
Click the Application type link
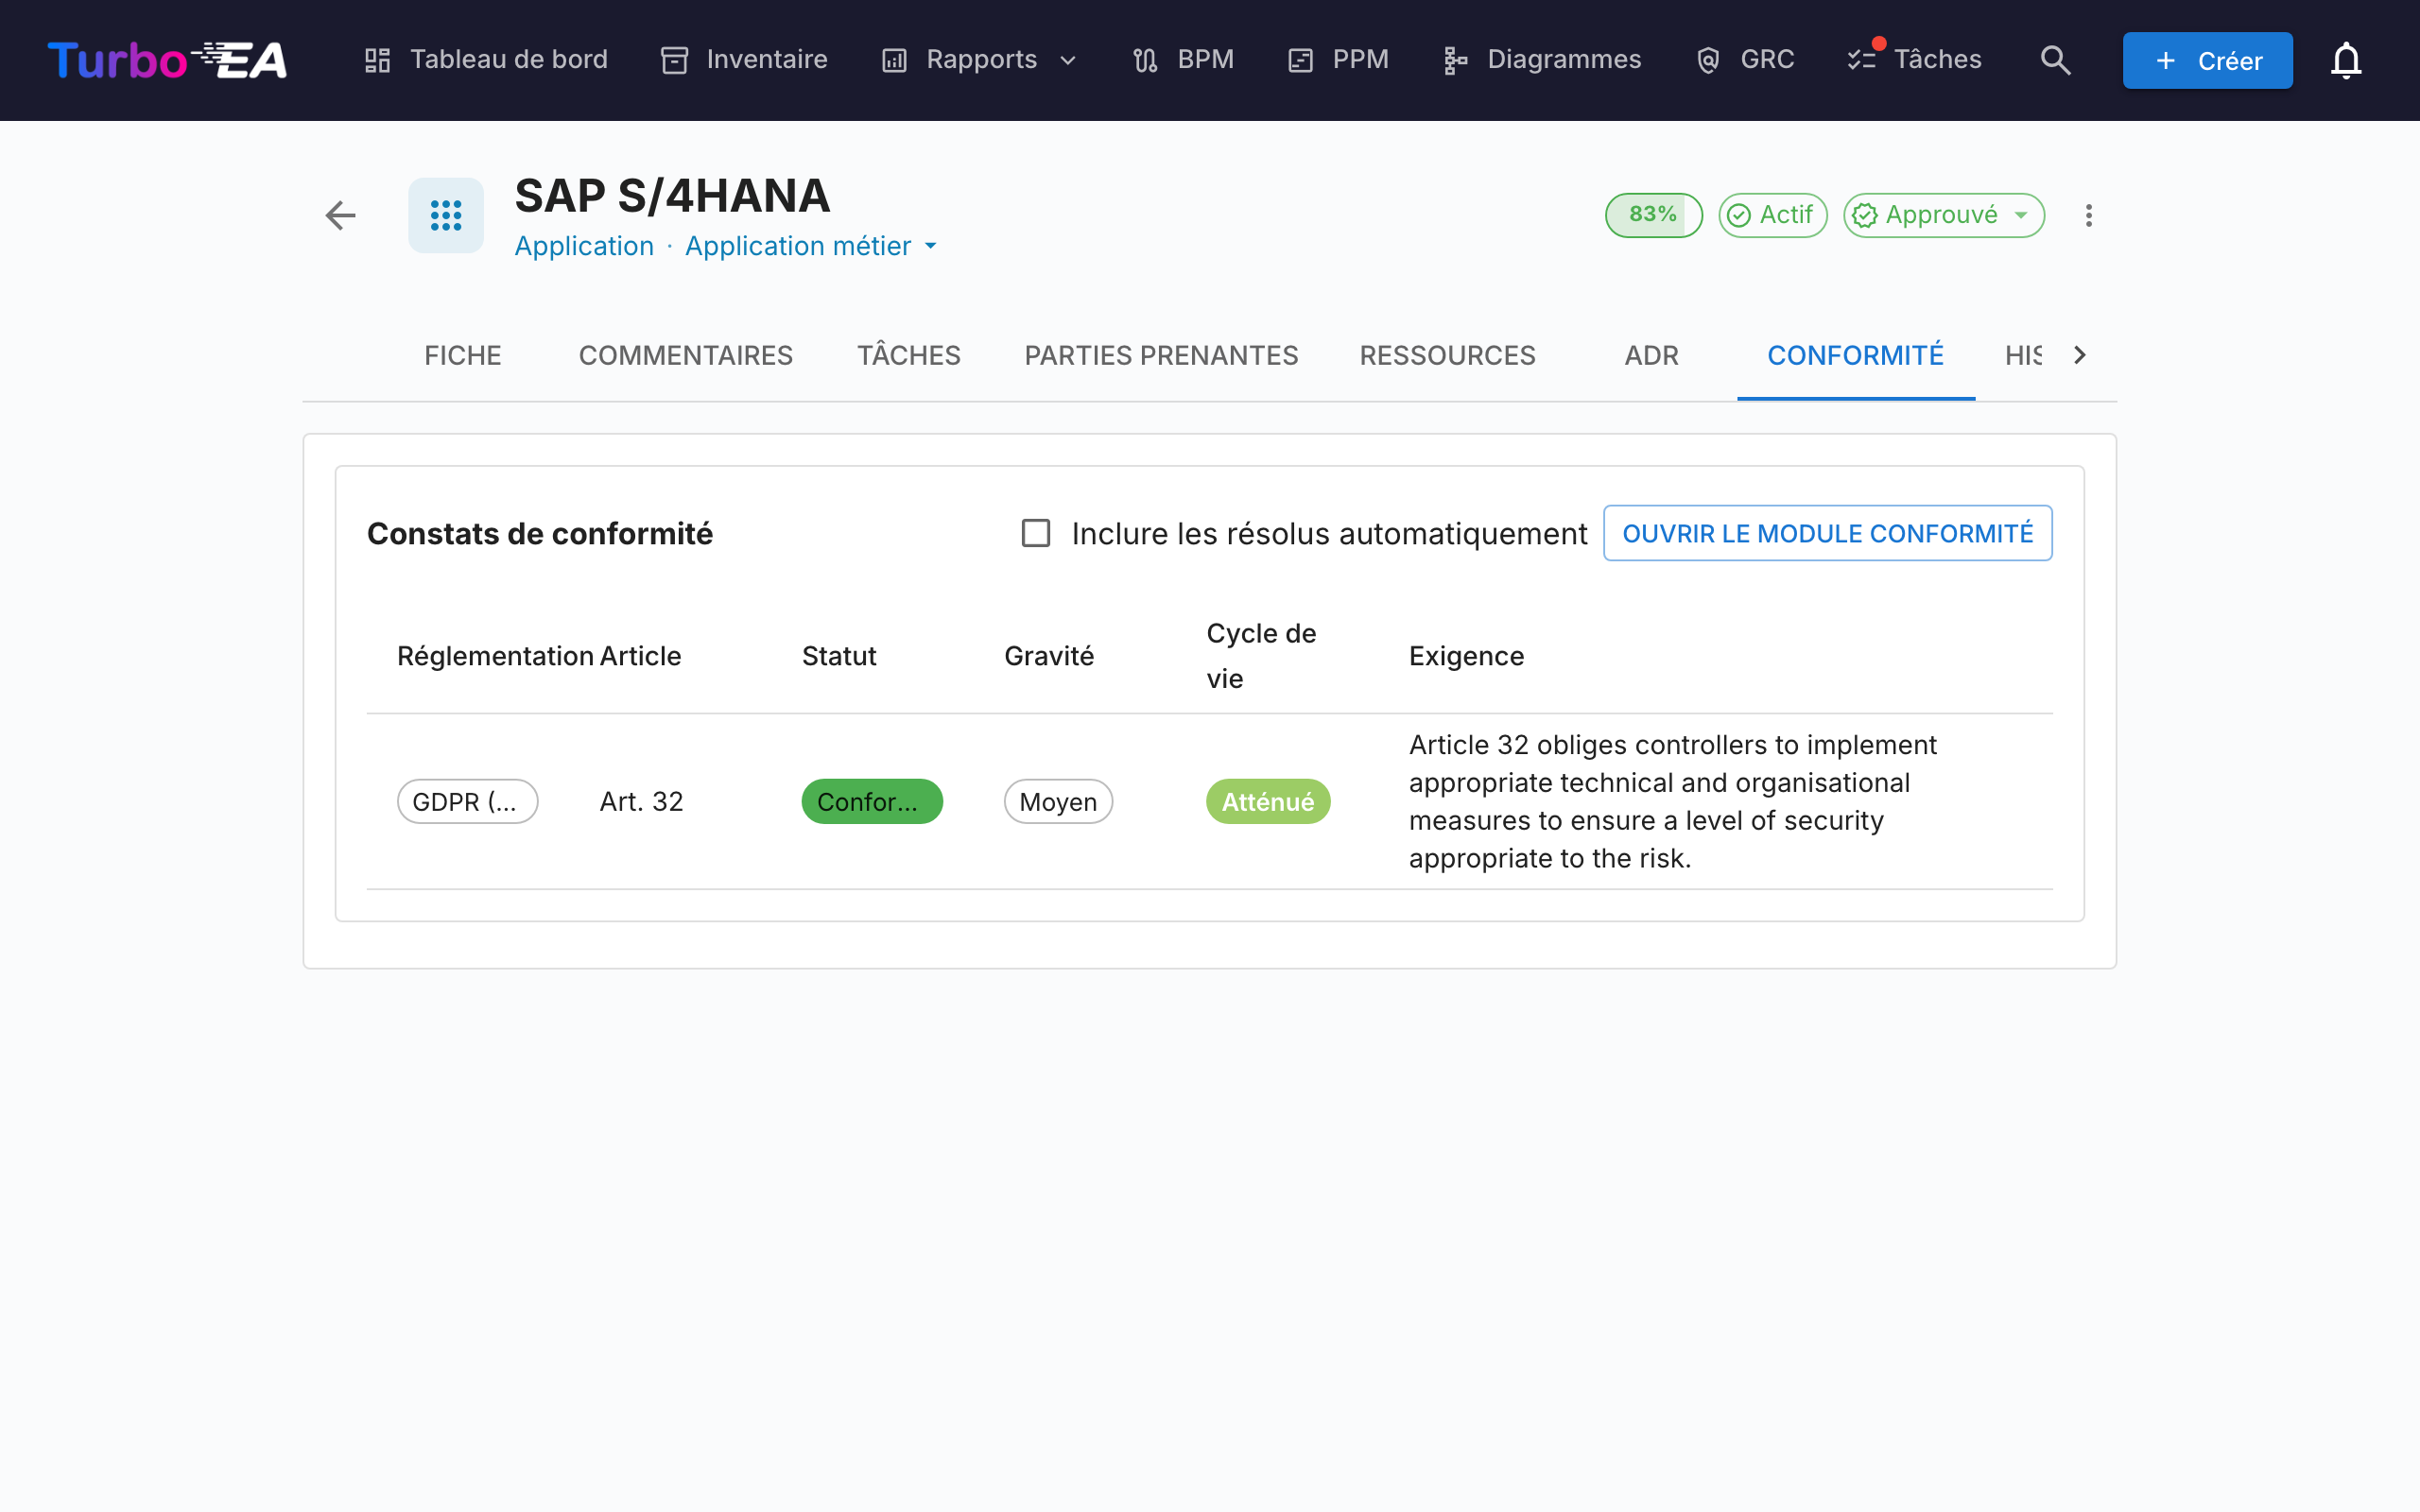(584, 246)
